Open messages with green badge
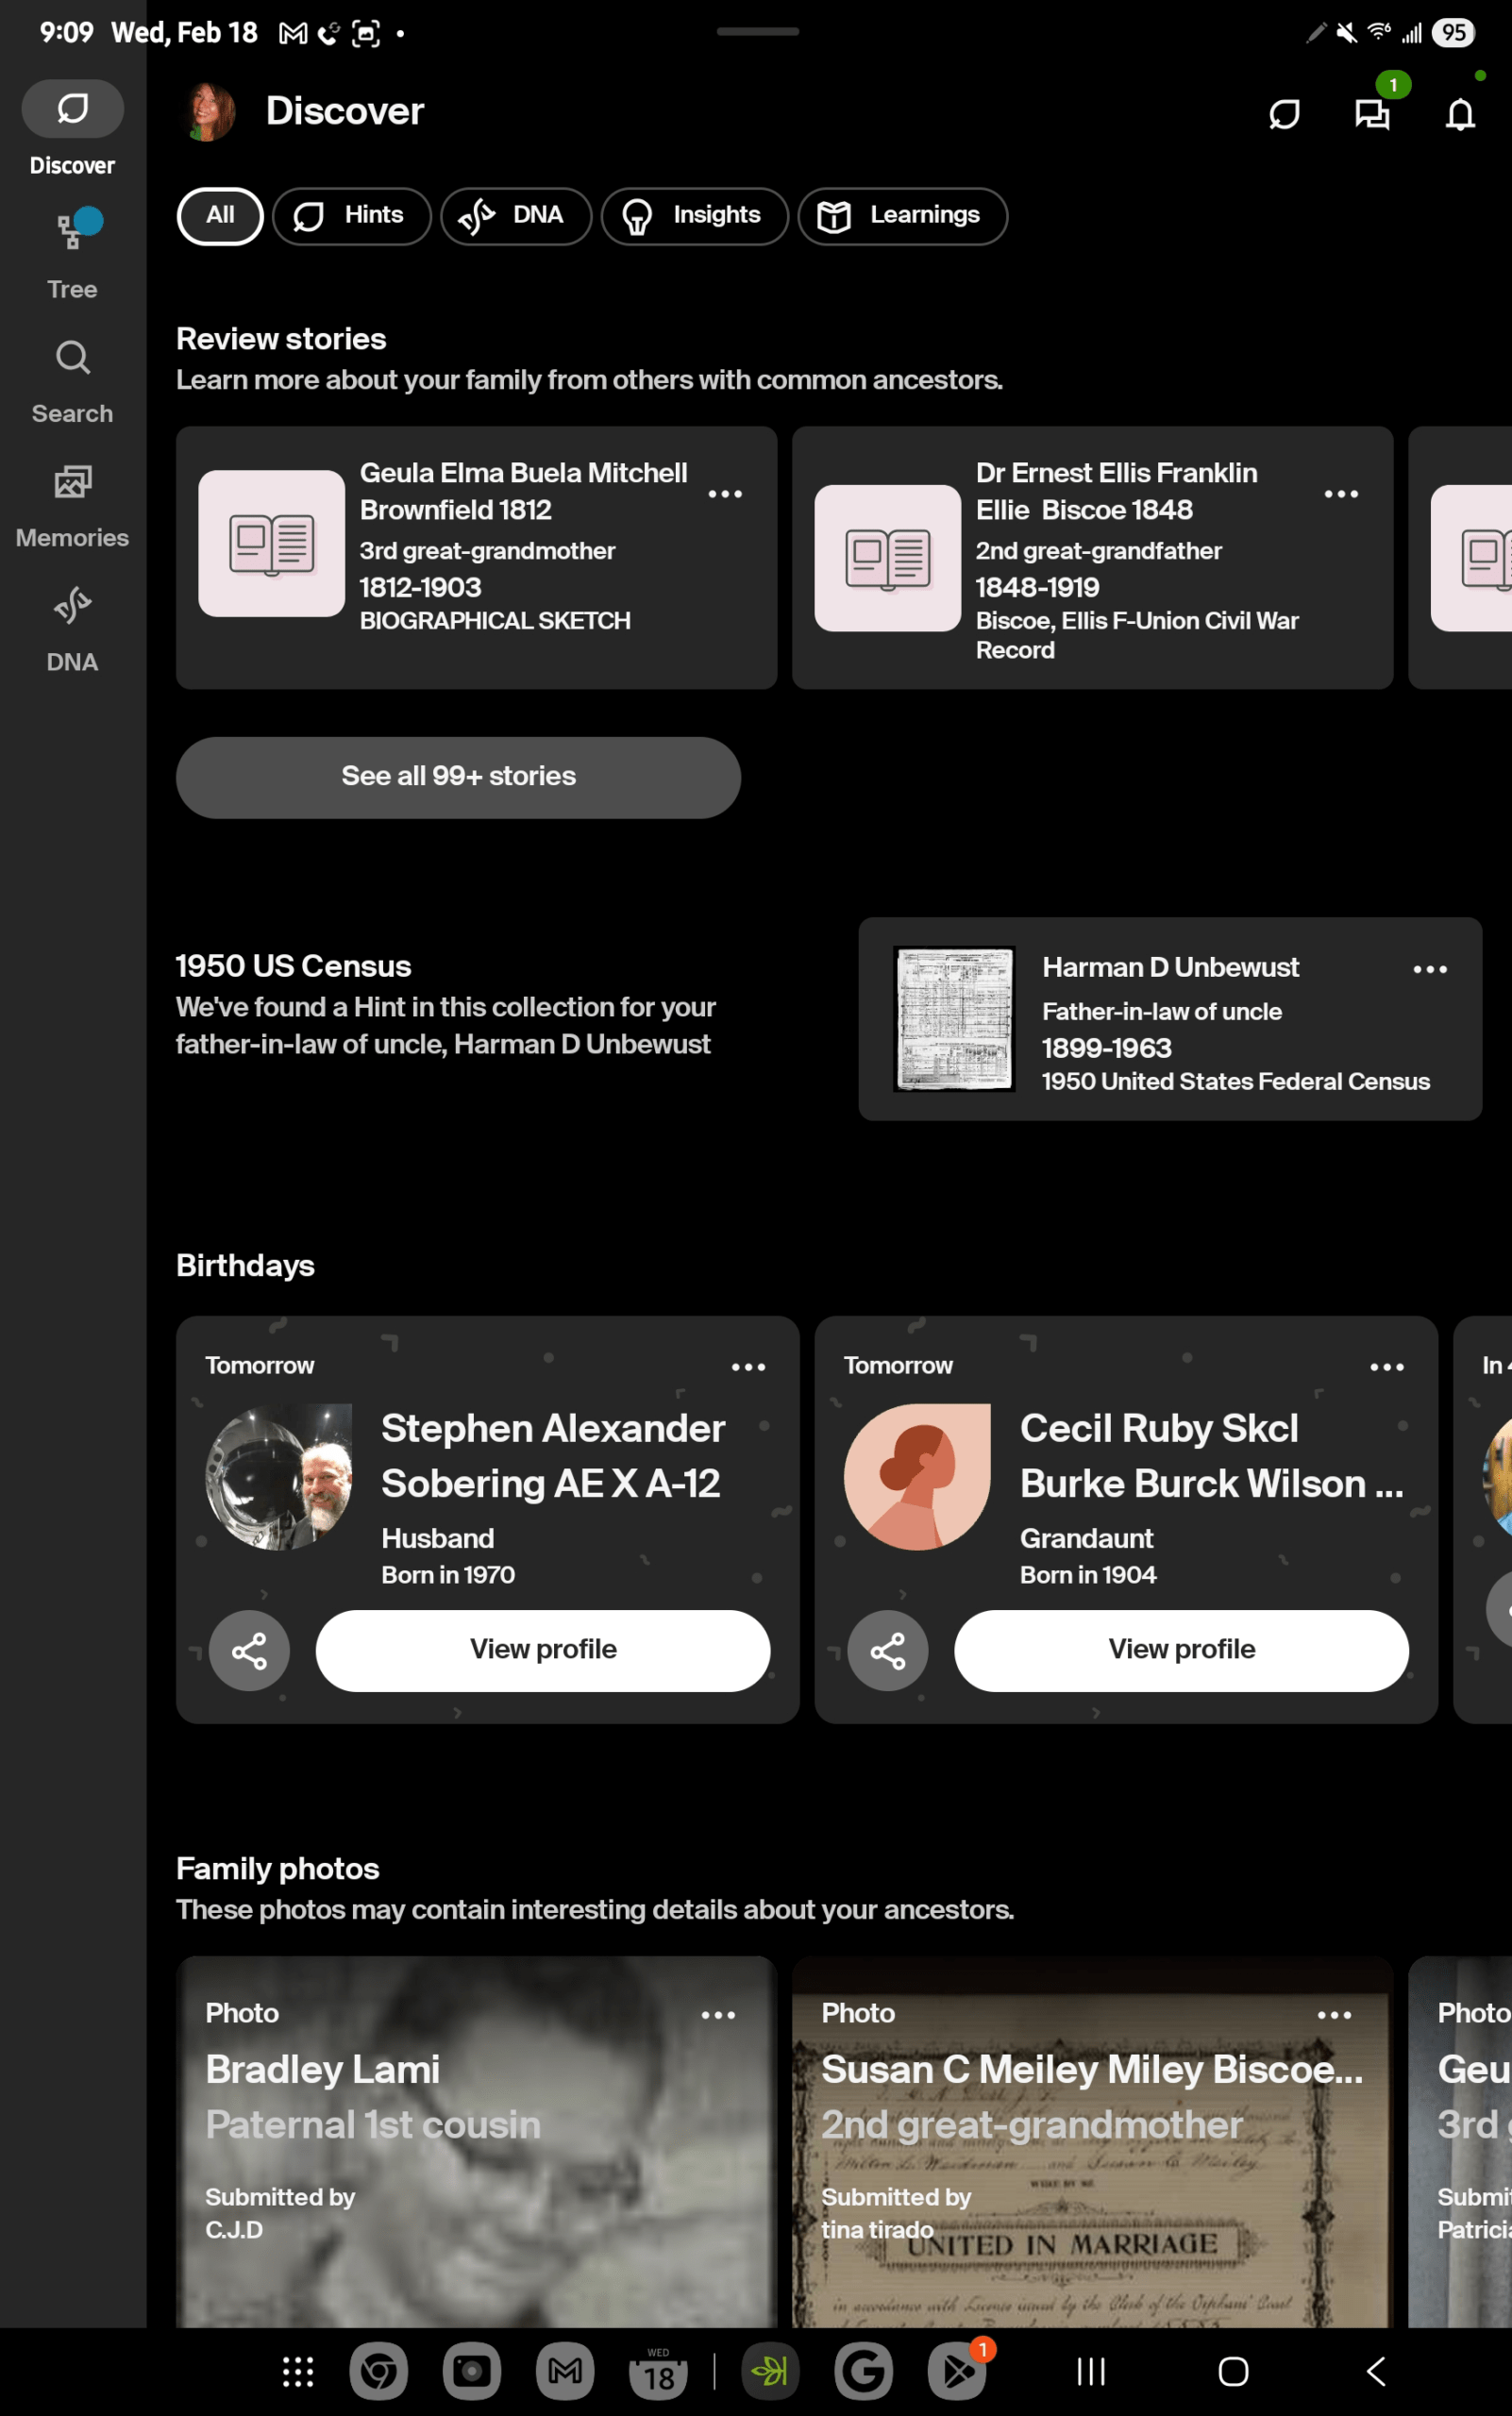This screenshot has height=2416, width=1512. (x=1372, y=114)
